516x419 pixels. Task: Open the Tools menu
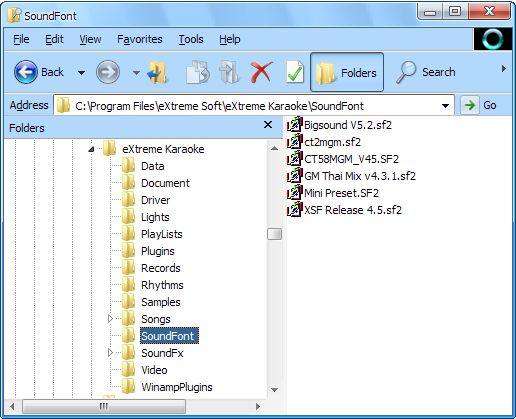(191, 39)
